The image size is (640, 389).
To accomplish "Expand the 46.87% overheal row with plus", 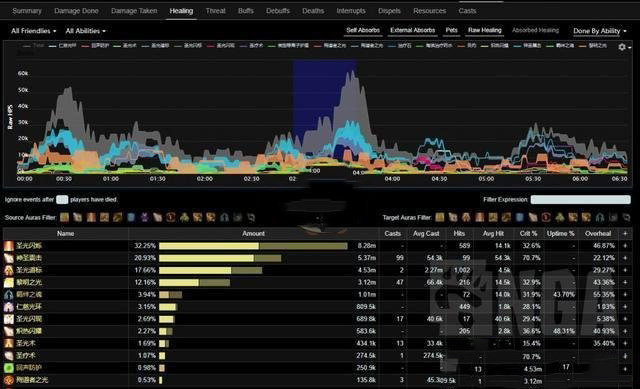I will 625,246.
